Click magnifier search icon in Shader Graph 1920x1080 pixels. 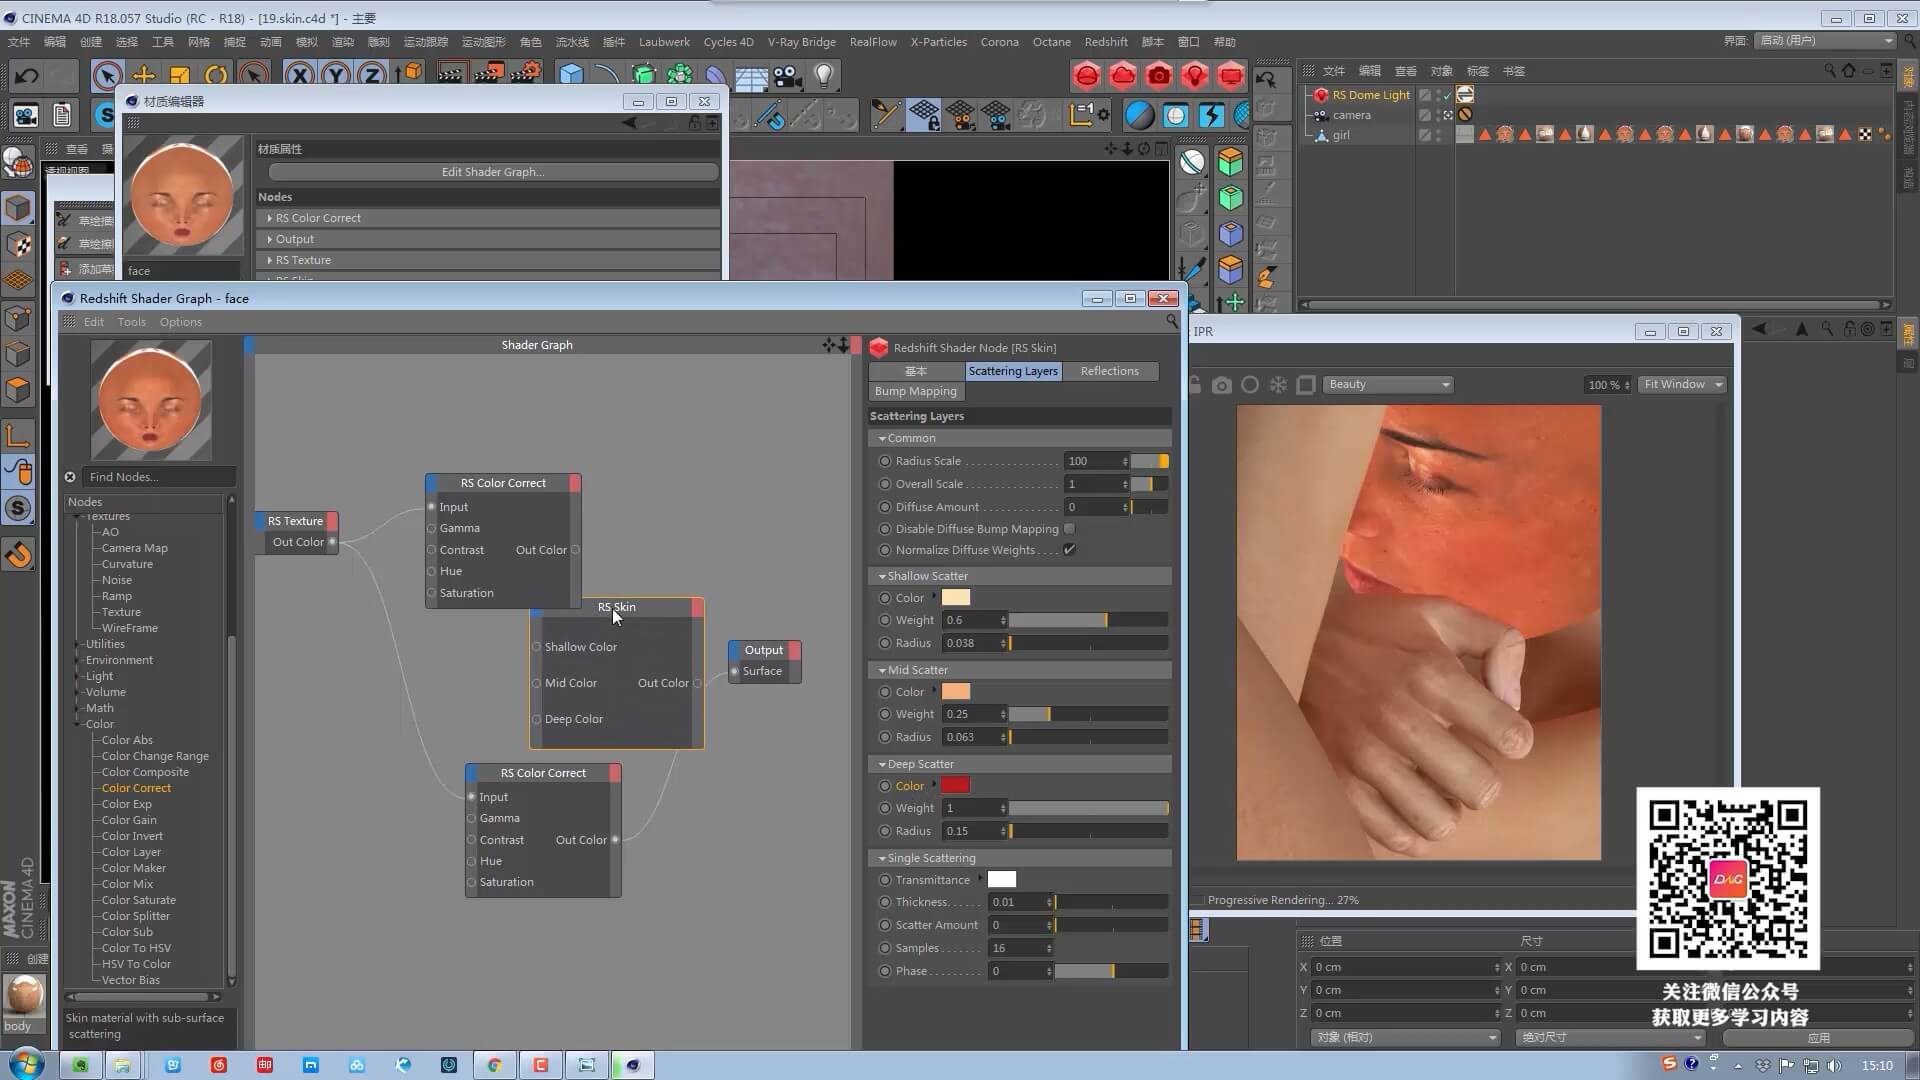point(1171,322)
